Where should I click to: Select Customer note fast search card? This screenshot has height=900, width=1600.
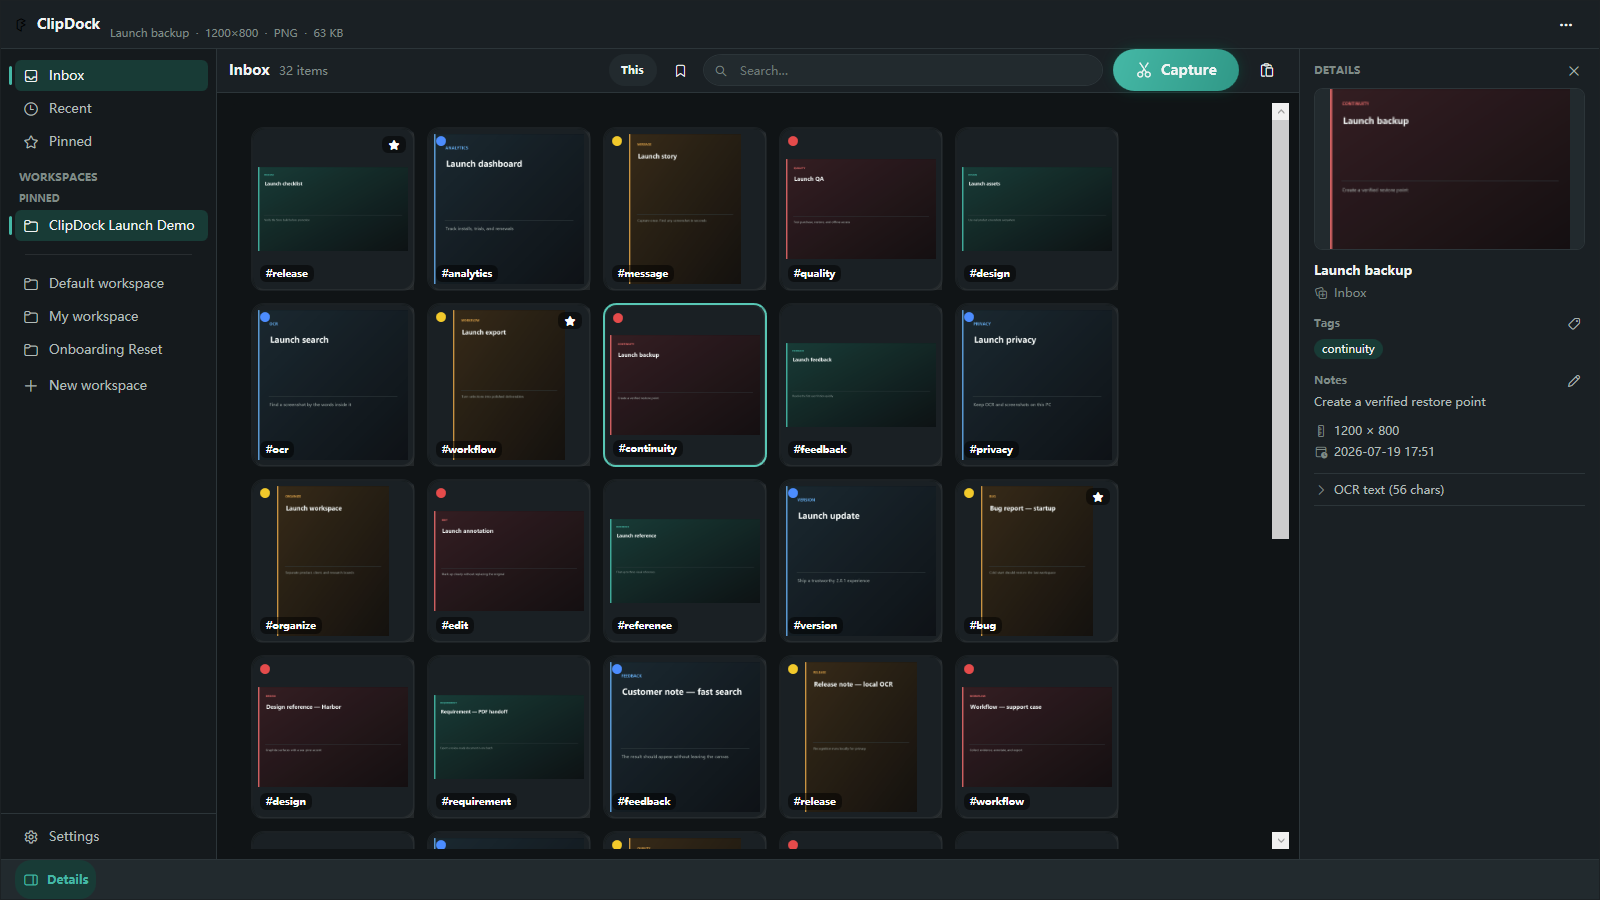coord(685,737)
